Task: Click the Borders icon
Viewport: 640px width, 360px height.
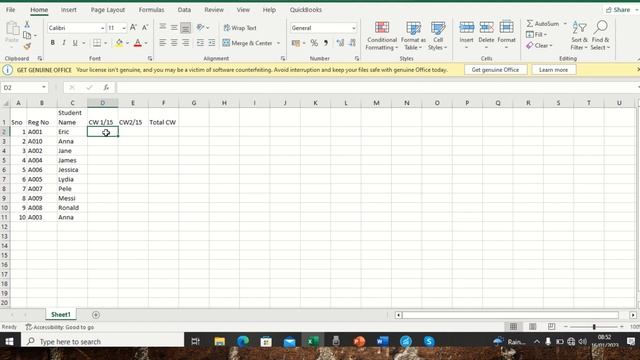Action: [x=97, y=43]
